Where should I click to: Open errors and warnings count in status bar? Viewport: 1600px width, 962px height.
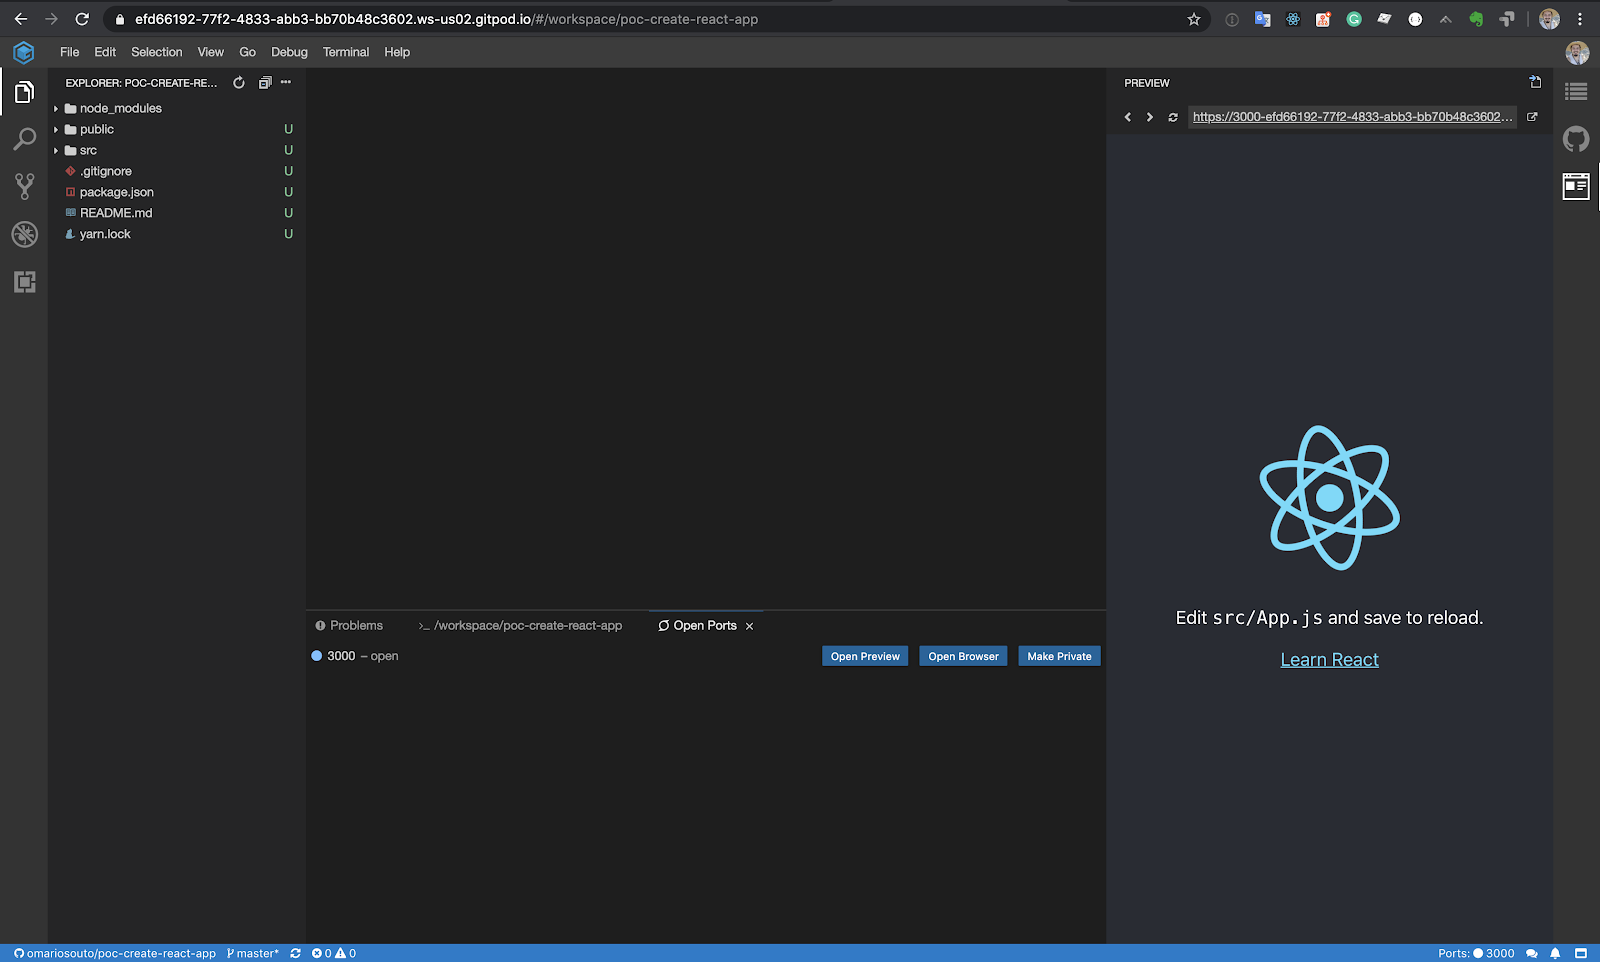334,953
